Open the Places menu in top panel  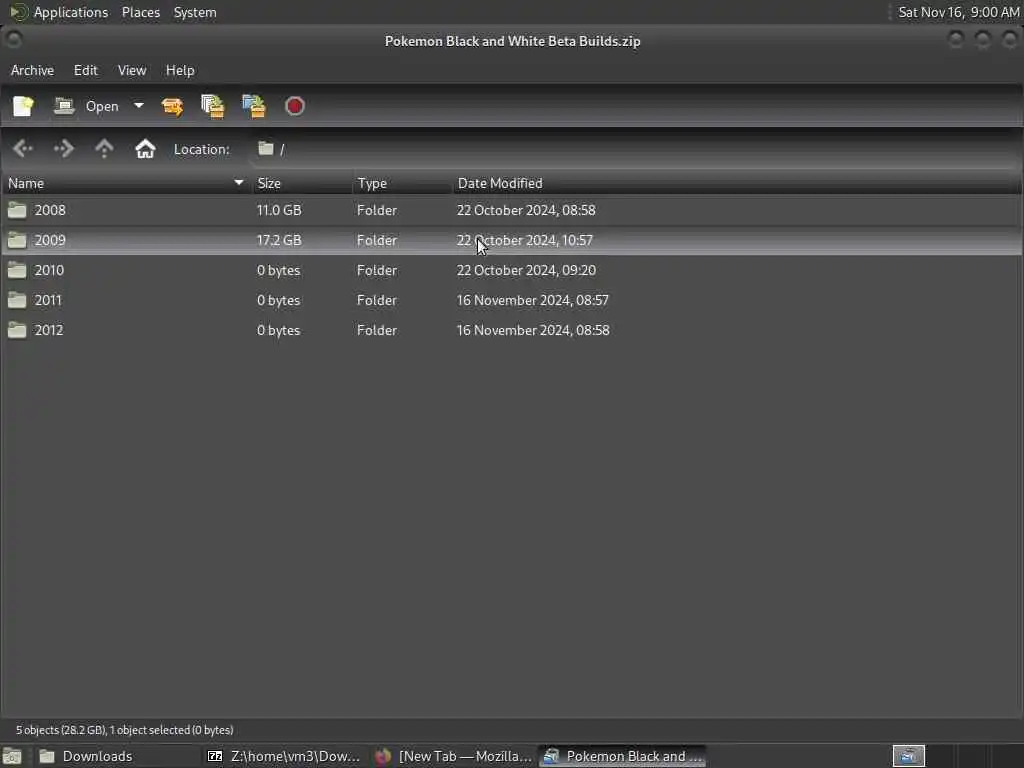click(141, 12)
